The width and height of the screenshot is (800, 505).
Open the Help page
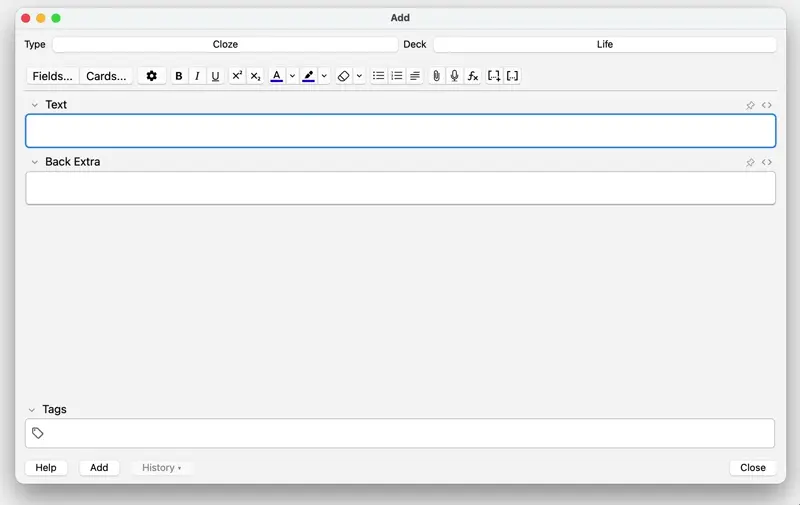(46, 468)
